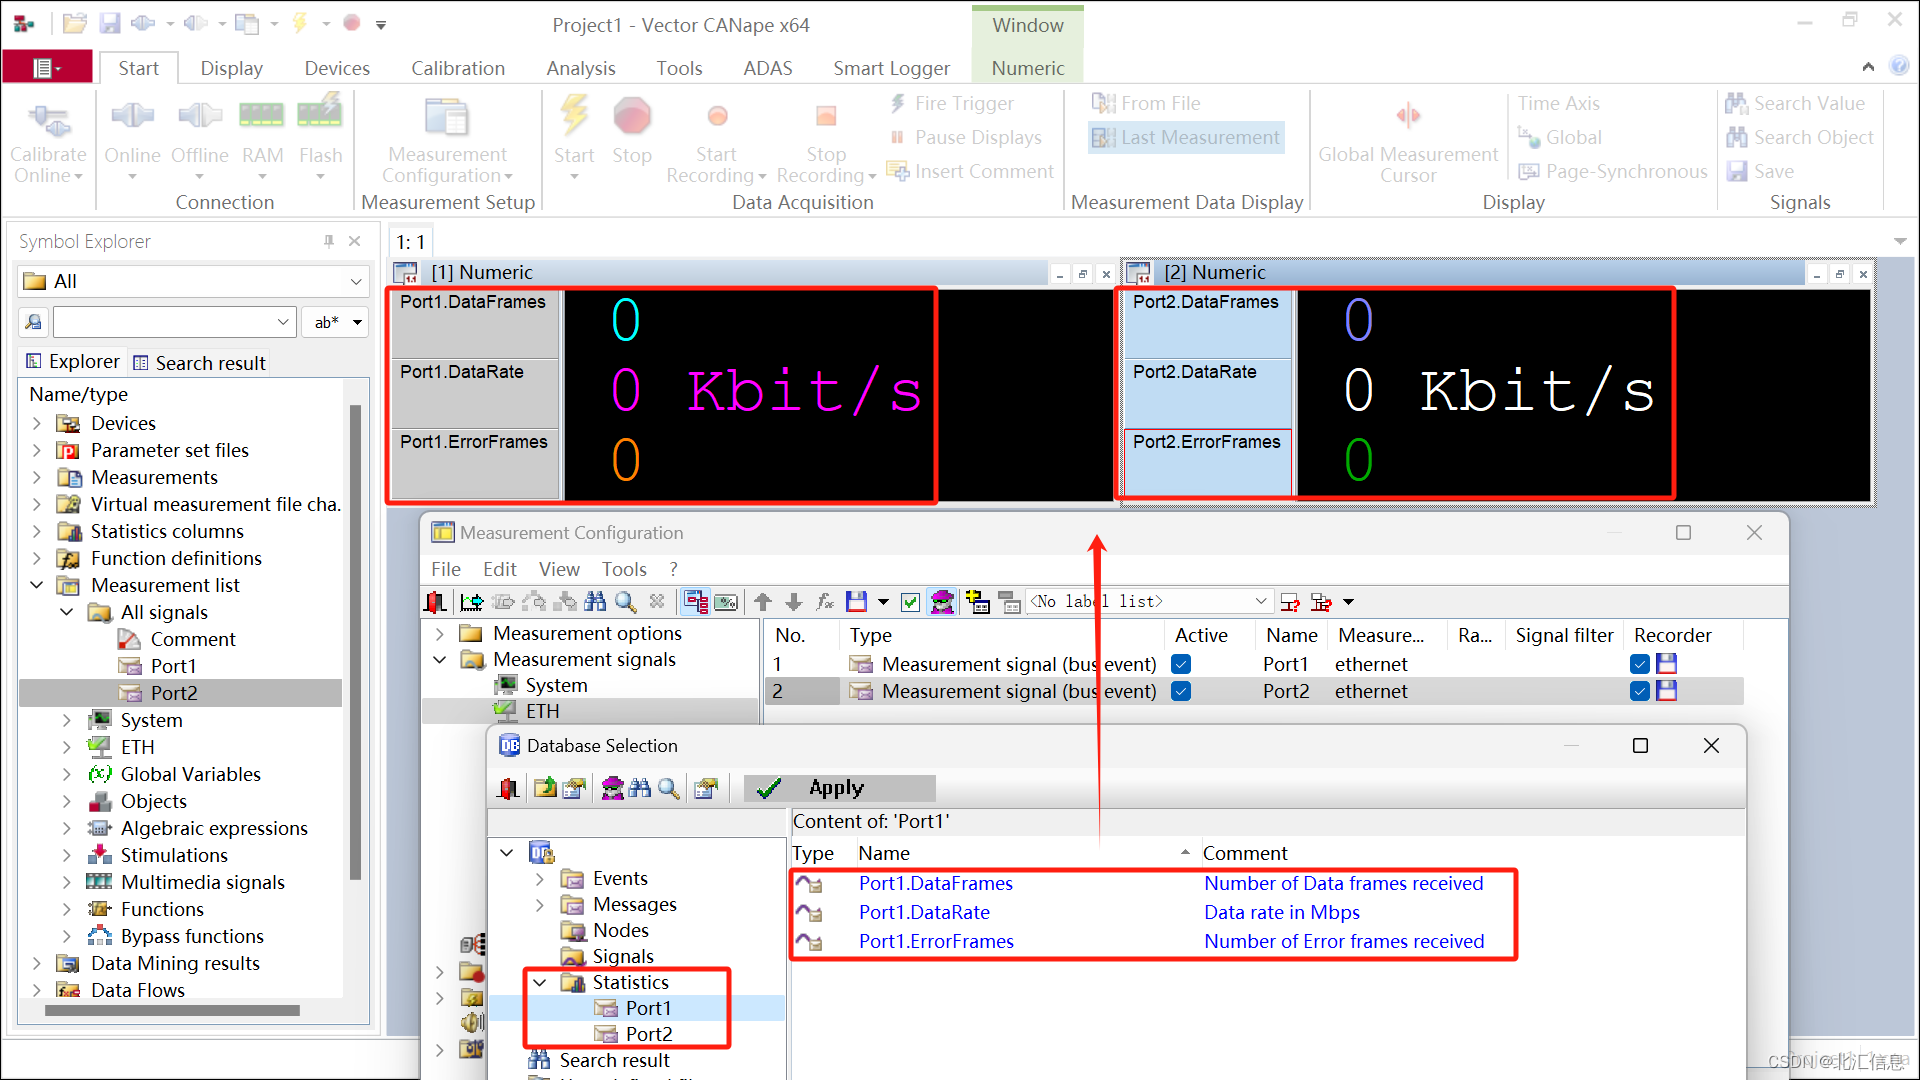
Task: Click the Apply button in Database Selection
Action: click(838, 789)
